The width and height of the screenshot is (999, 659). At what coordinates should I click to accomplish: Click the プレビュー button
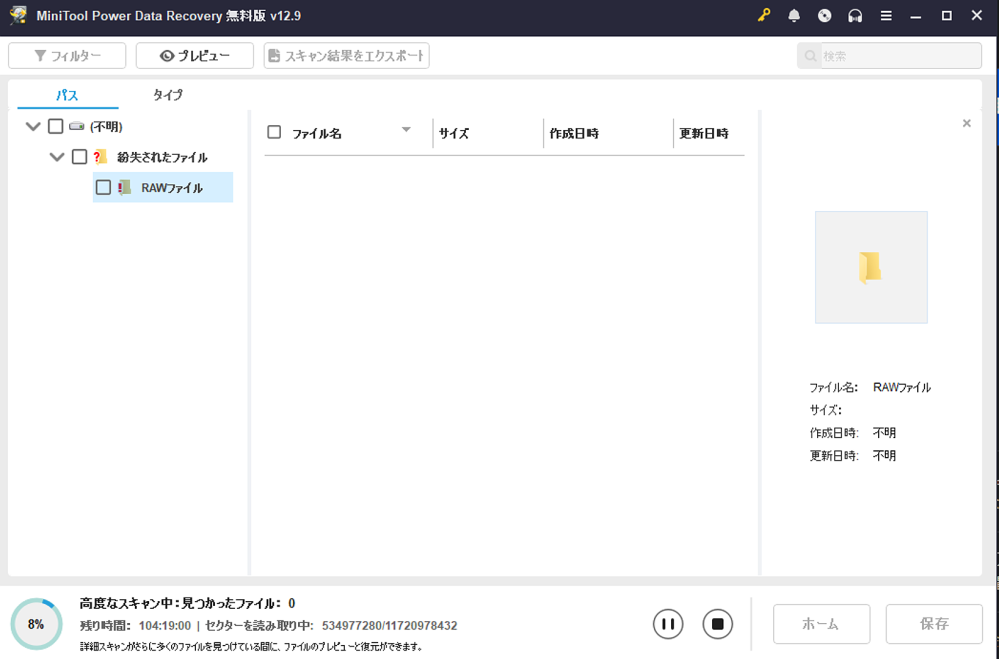point(194,56)
